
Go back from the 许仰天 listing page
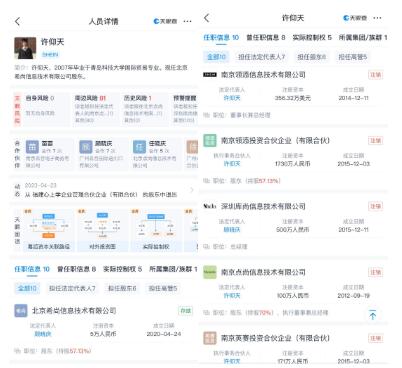(207, 18)
